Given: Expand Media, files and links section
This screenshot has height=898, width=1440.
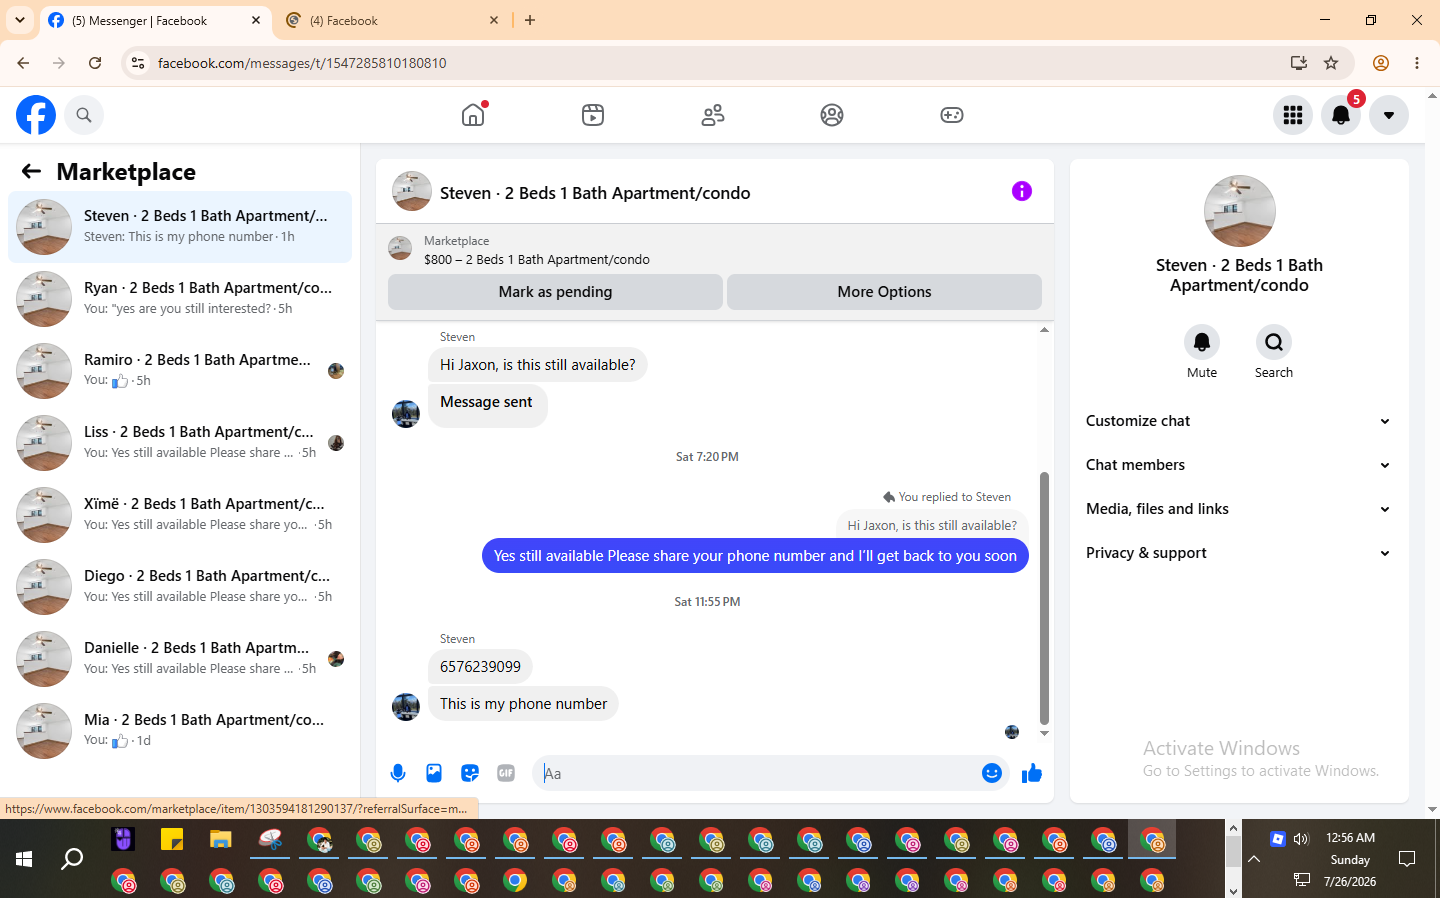Looking at the screenshot, I should coord(1239,509).
